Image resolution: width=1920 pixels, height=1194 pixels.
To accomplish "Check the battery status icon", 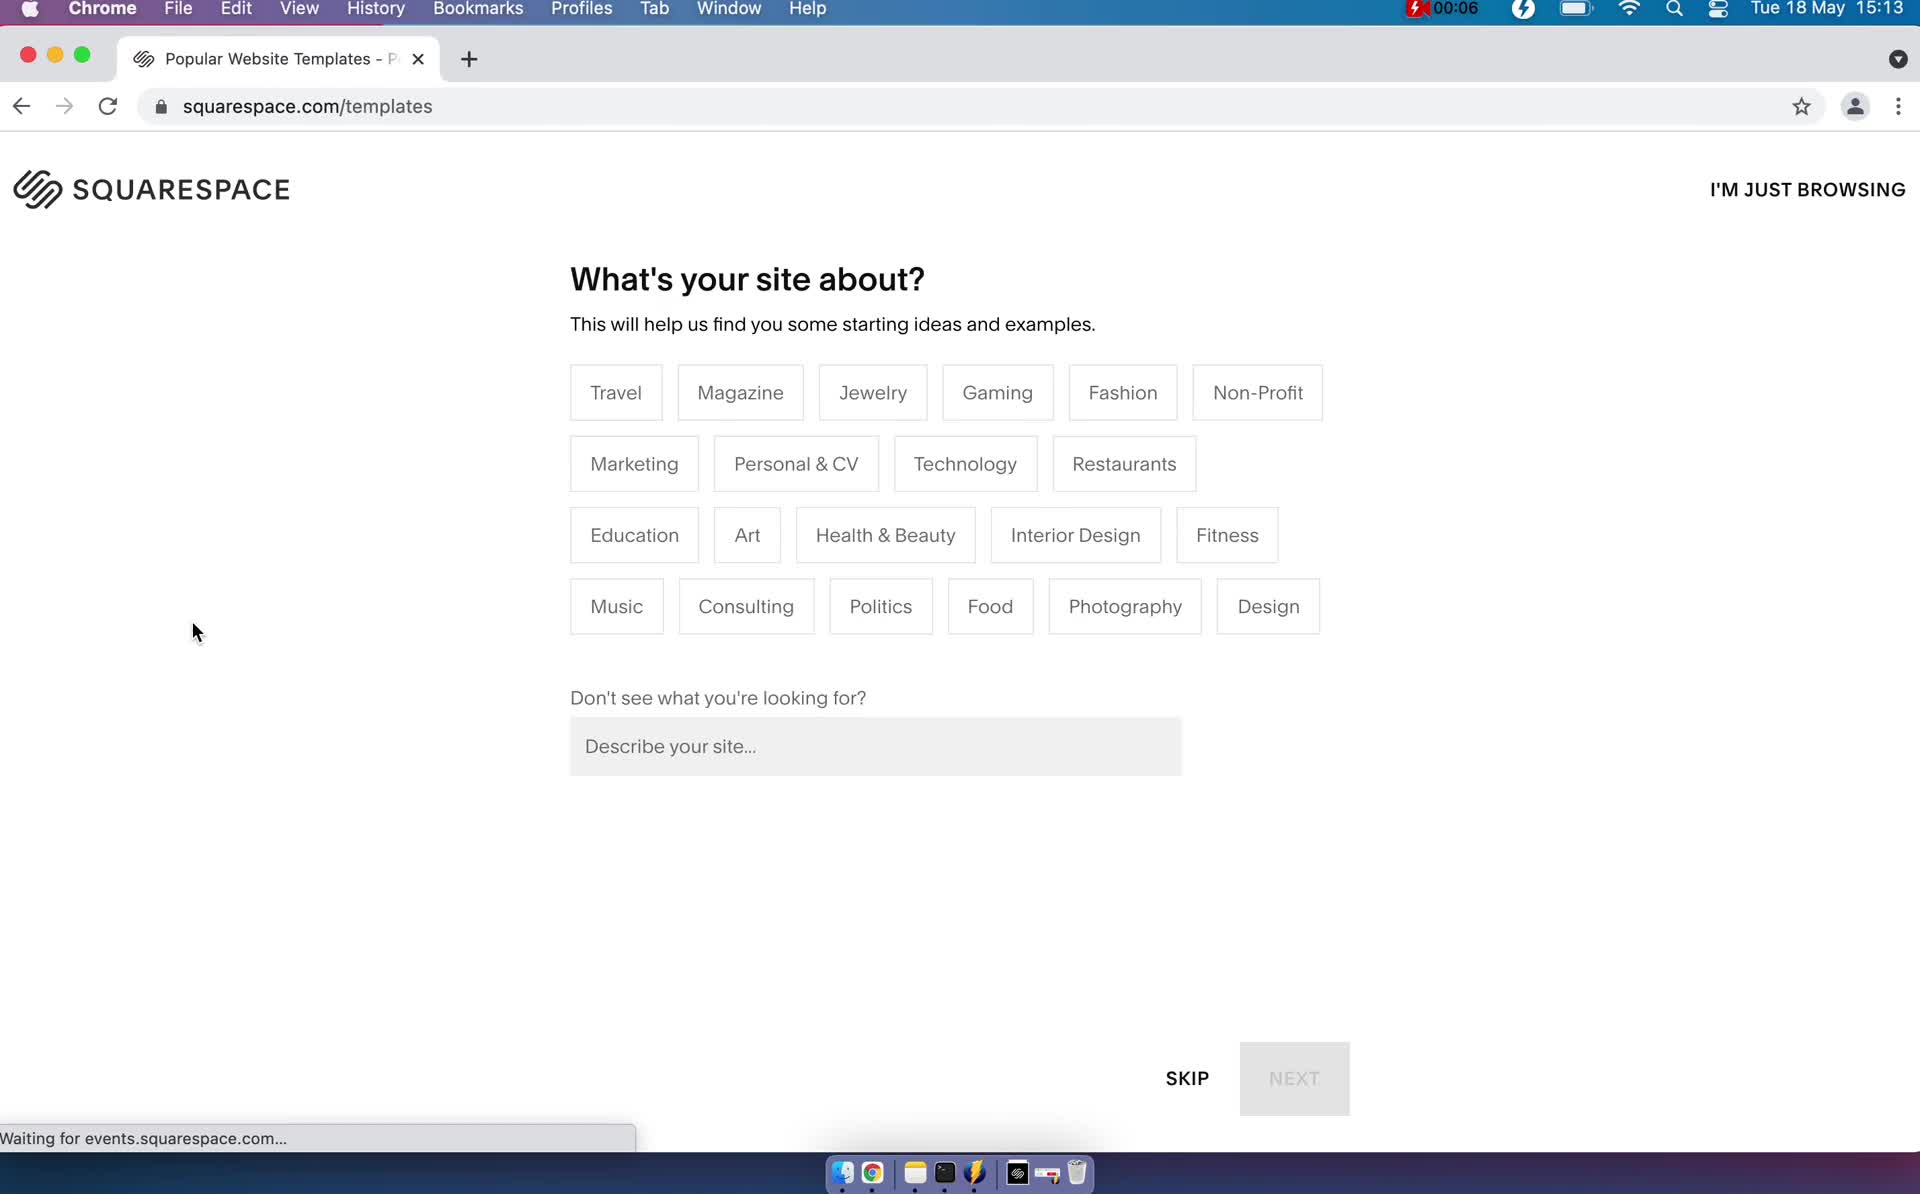I will (1576, 9).
